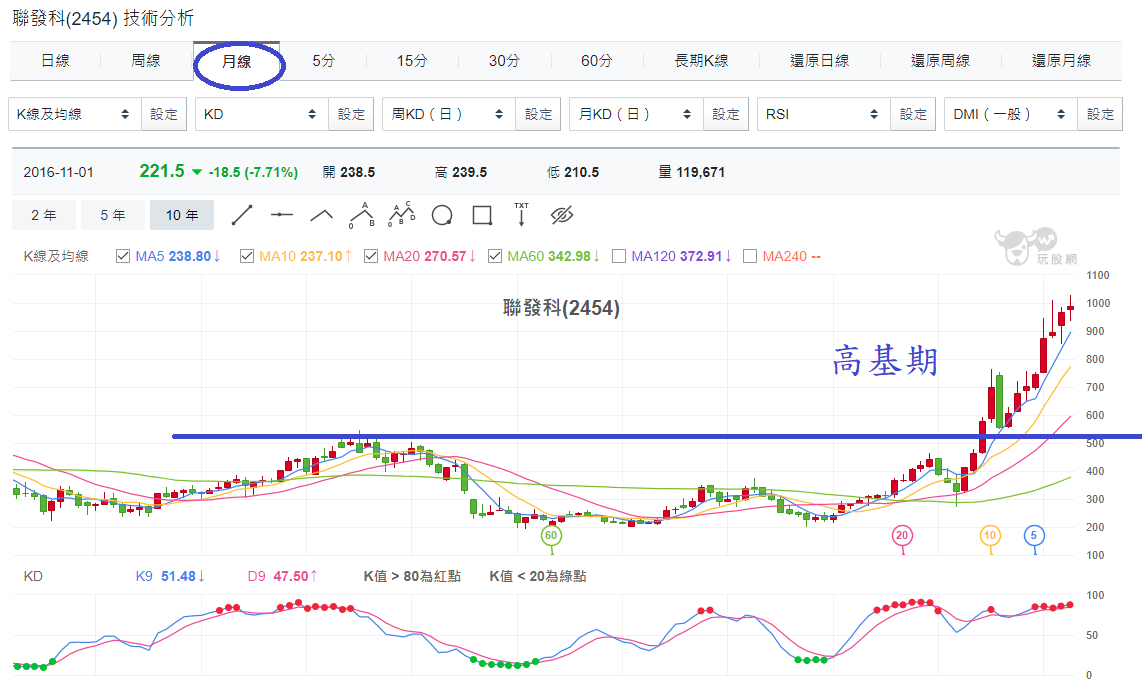Image resolution: width=1142 pixels, height=681 pixels.
Task: Click the K9 51.48 value
Action: 170,576
